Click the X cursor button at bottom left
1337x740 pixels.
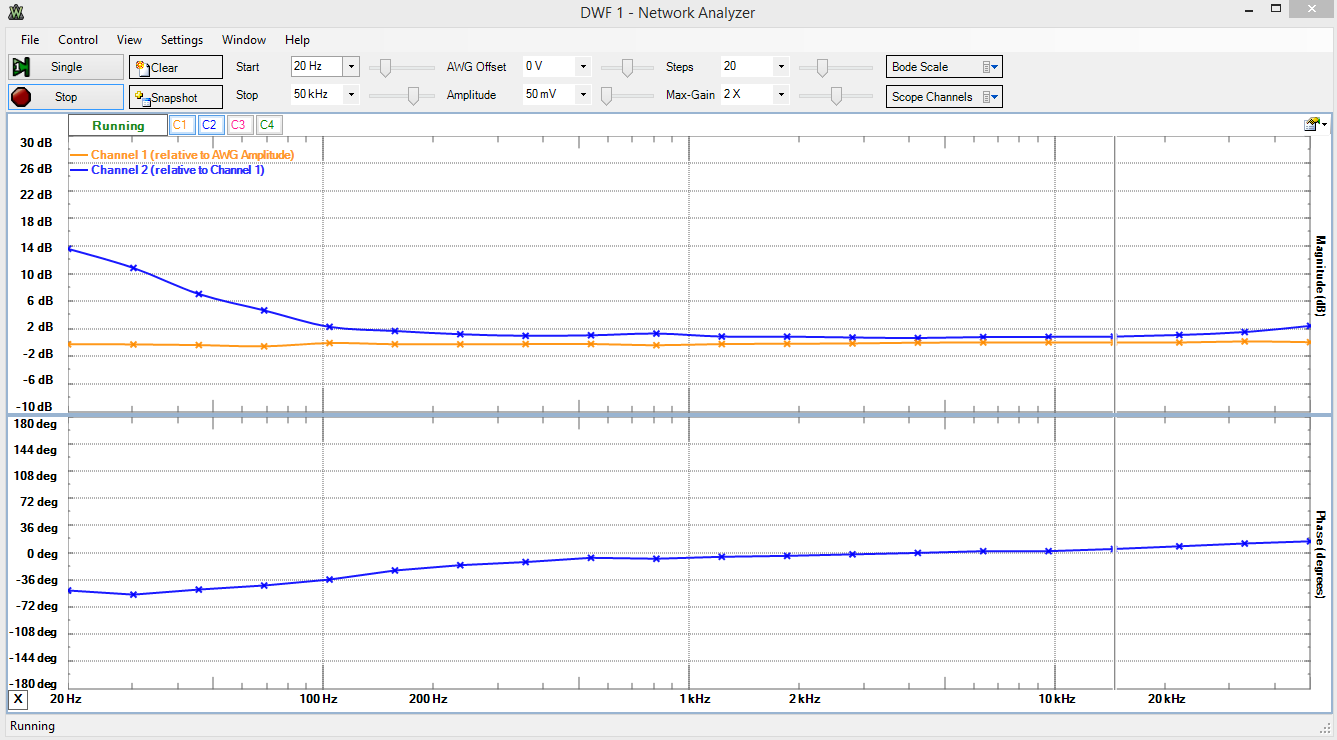18,698
